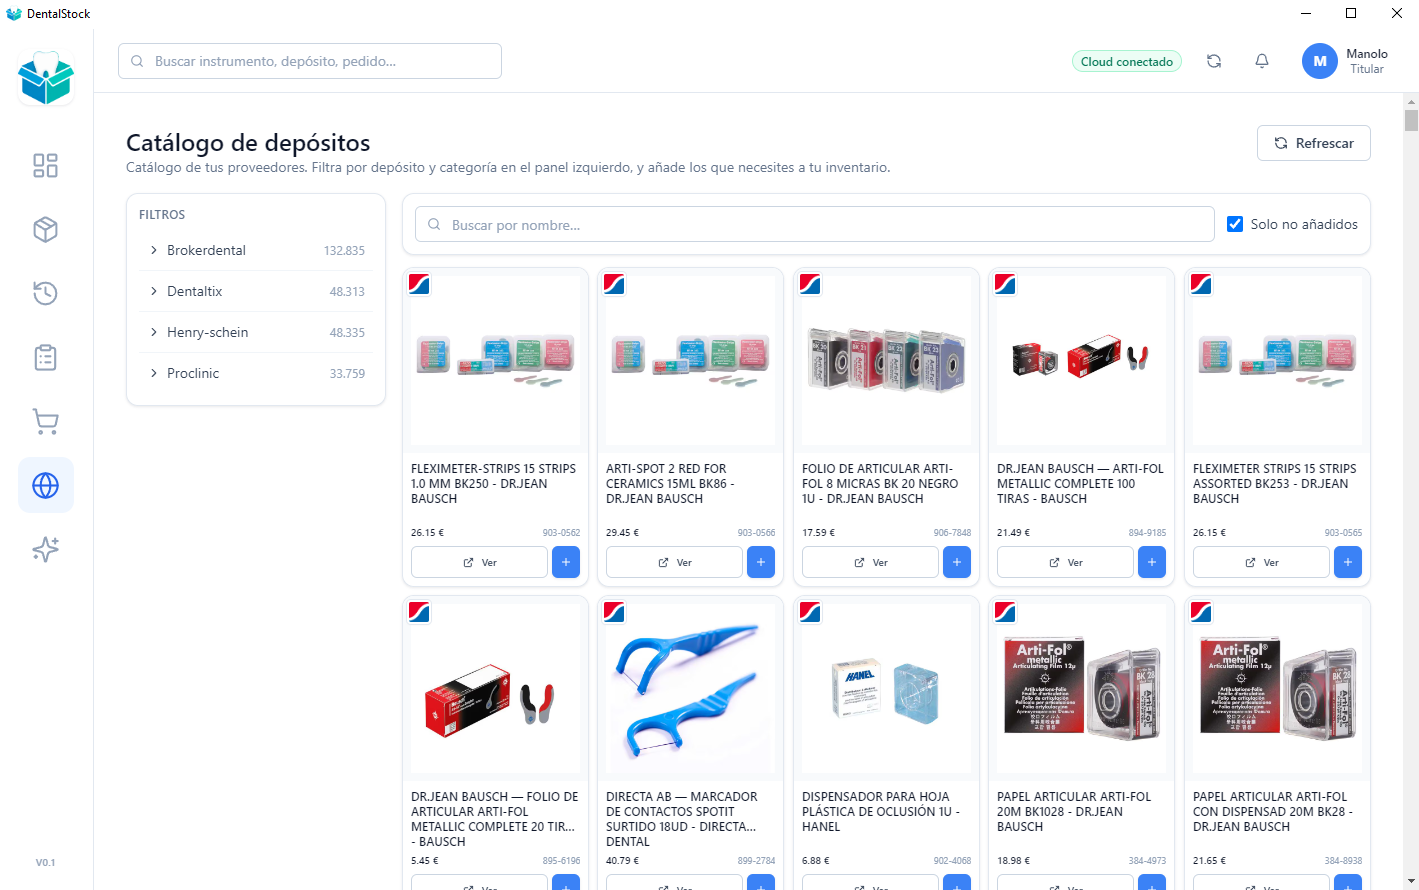Click Ver for FOLIO DE ARTICULAR ARTI-FOL 8 MICRAS

click(871, 562)
